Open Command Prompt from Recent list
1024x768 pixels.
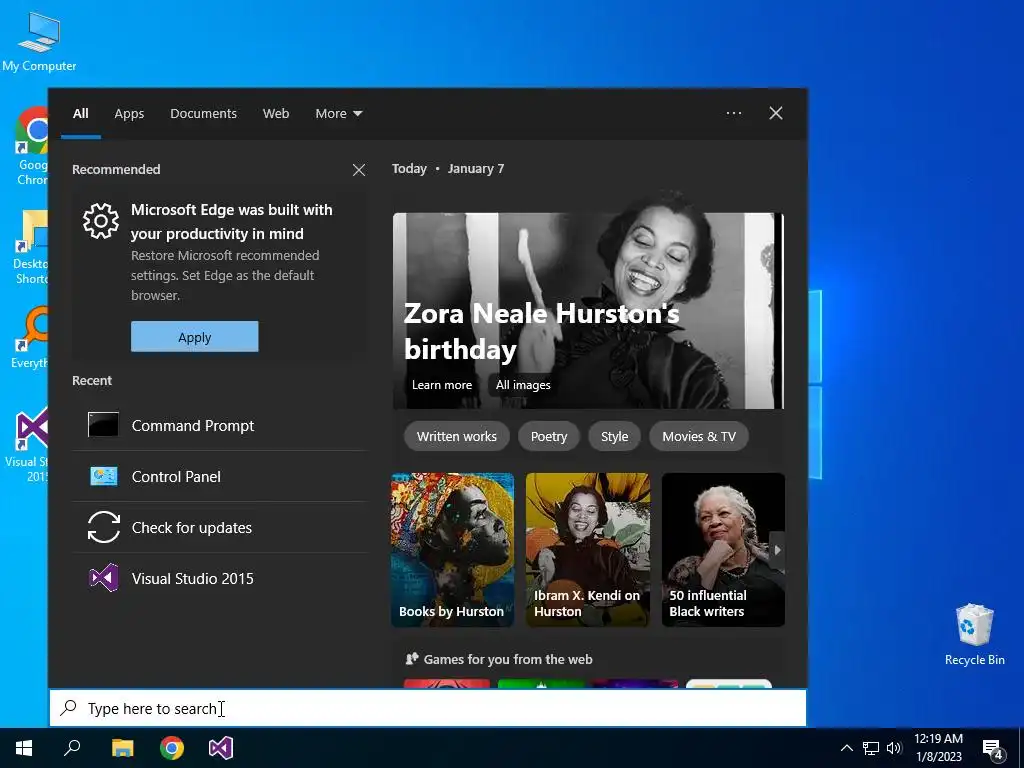coord(219,425)
